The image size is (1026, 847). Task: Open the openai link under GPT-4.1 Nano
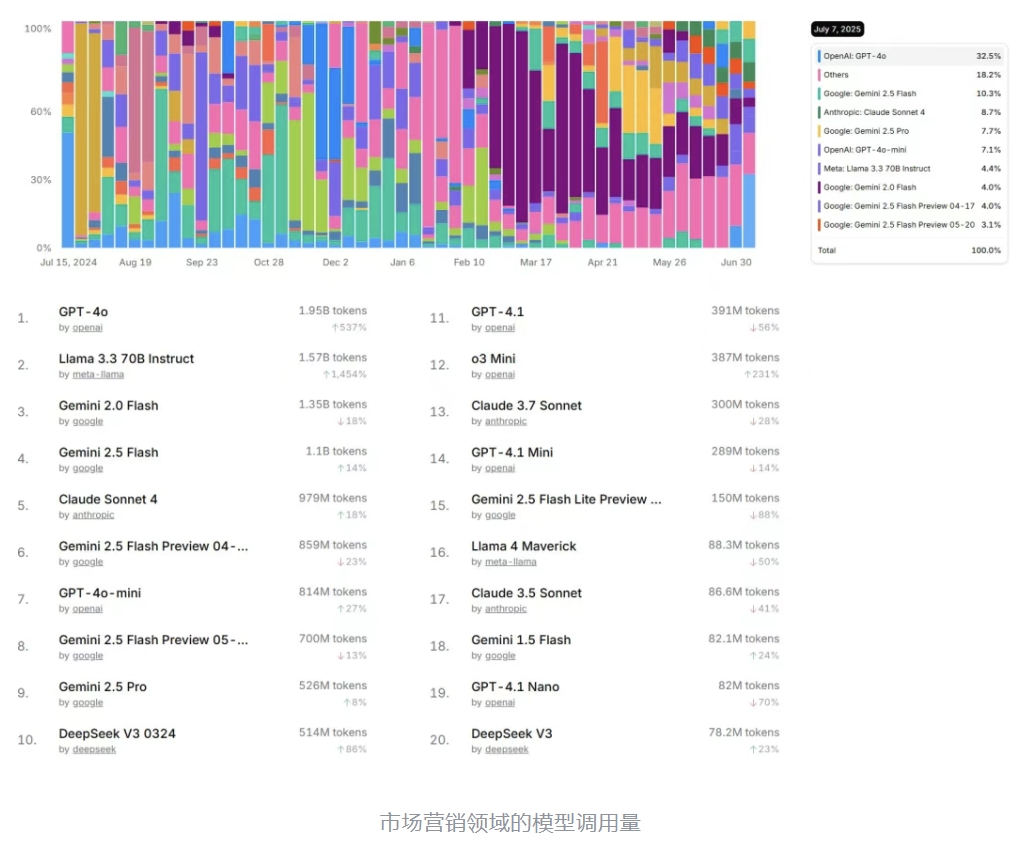[500, 702]
